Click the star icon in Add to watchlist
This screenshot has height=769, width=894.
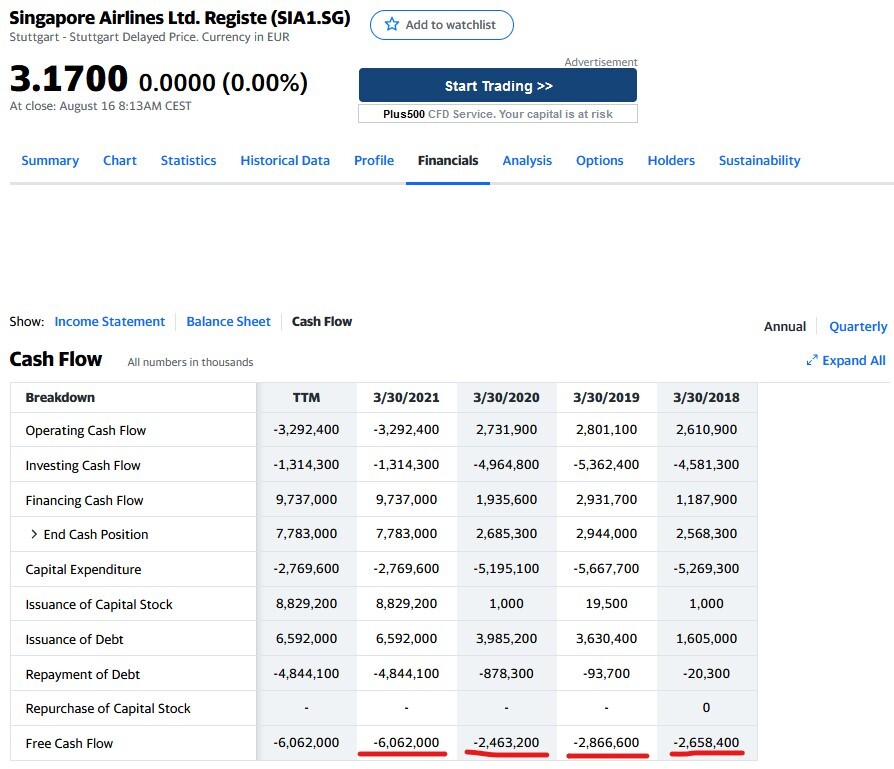392,25
